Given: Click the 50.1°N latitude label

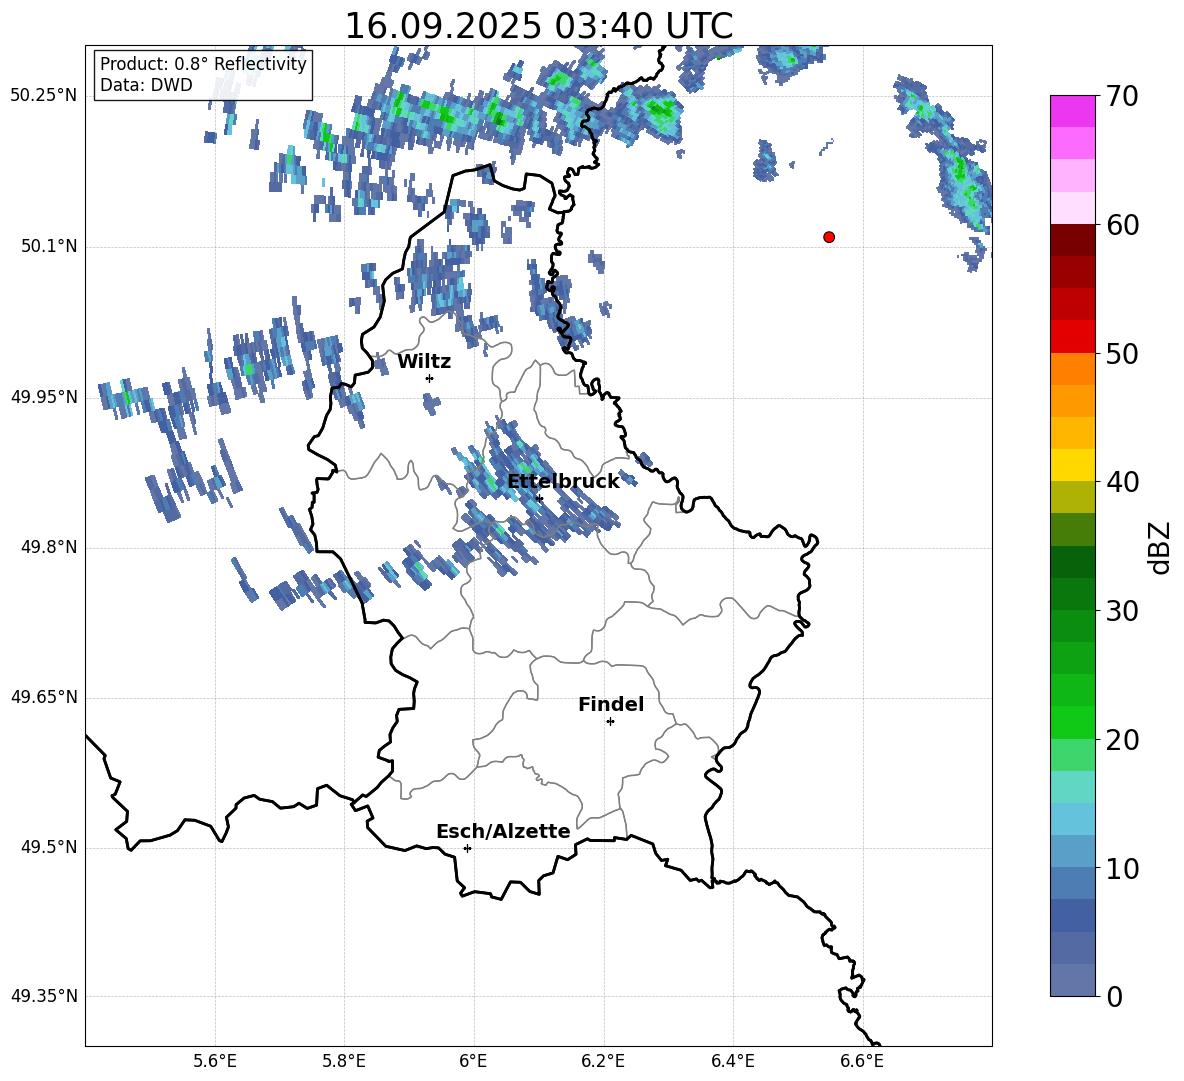Looking at the screenshot, I should click(x=50, y=247).
